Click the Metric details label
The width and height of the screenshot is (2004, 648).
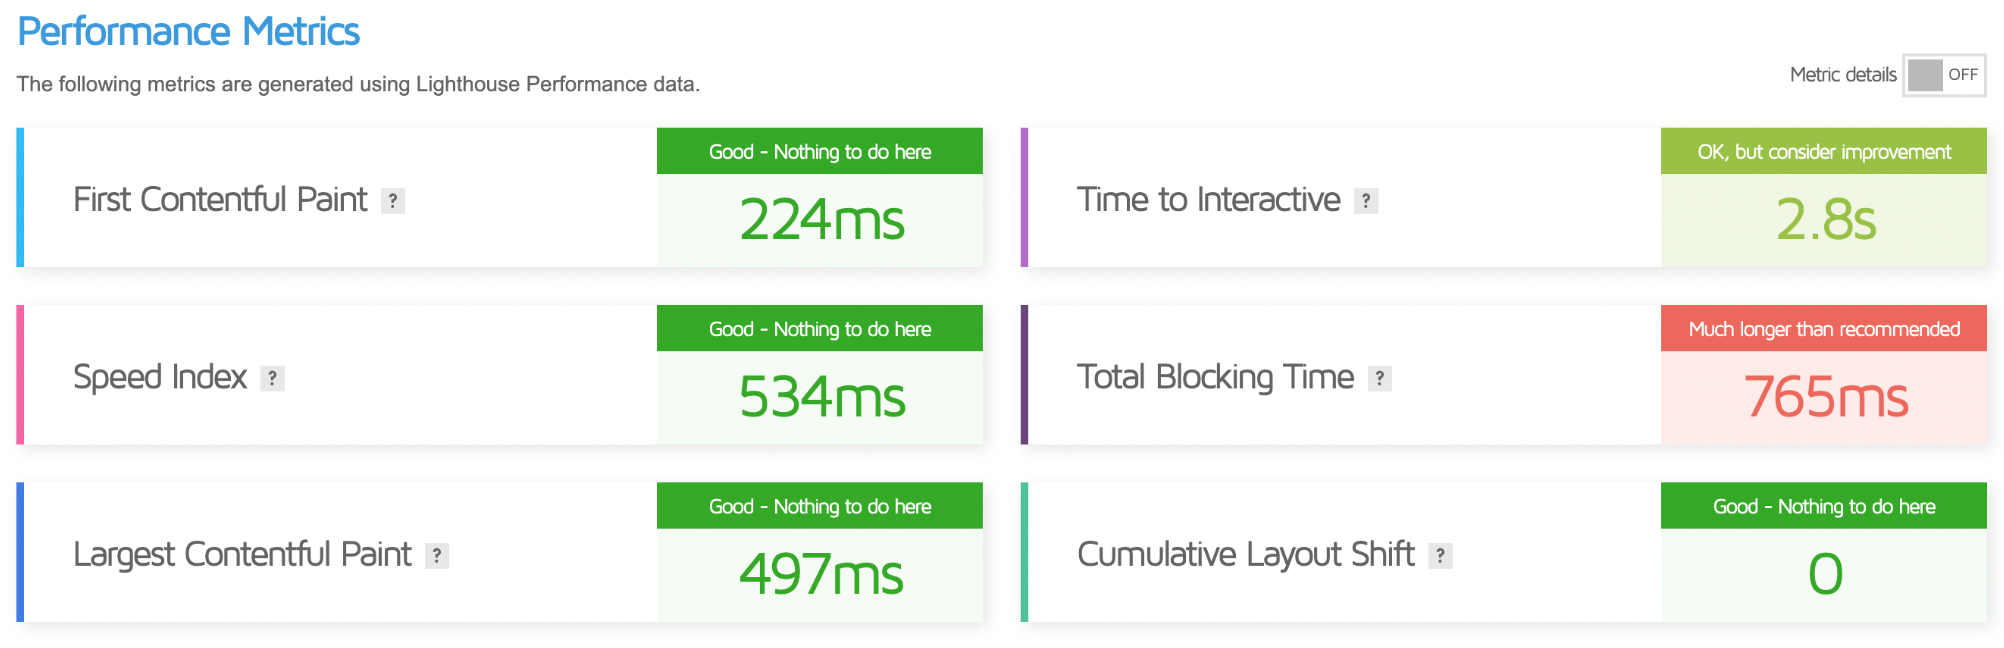[1843, 75]
